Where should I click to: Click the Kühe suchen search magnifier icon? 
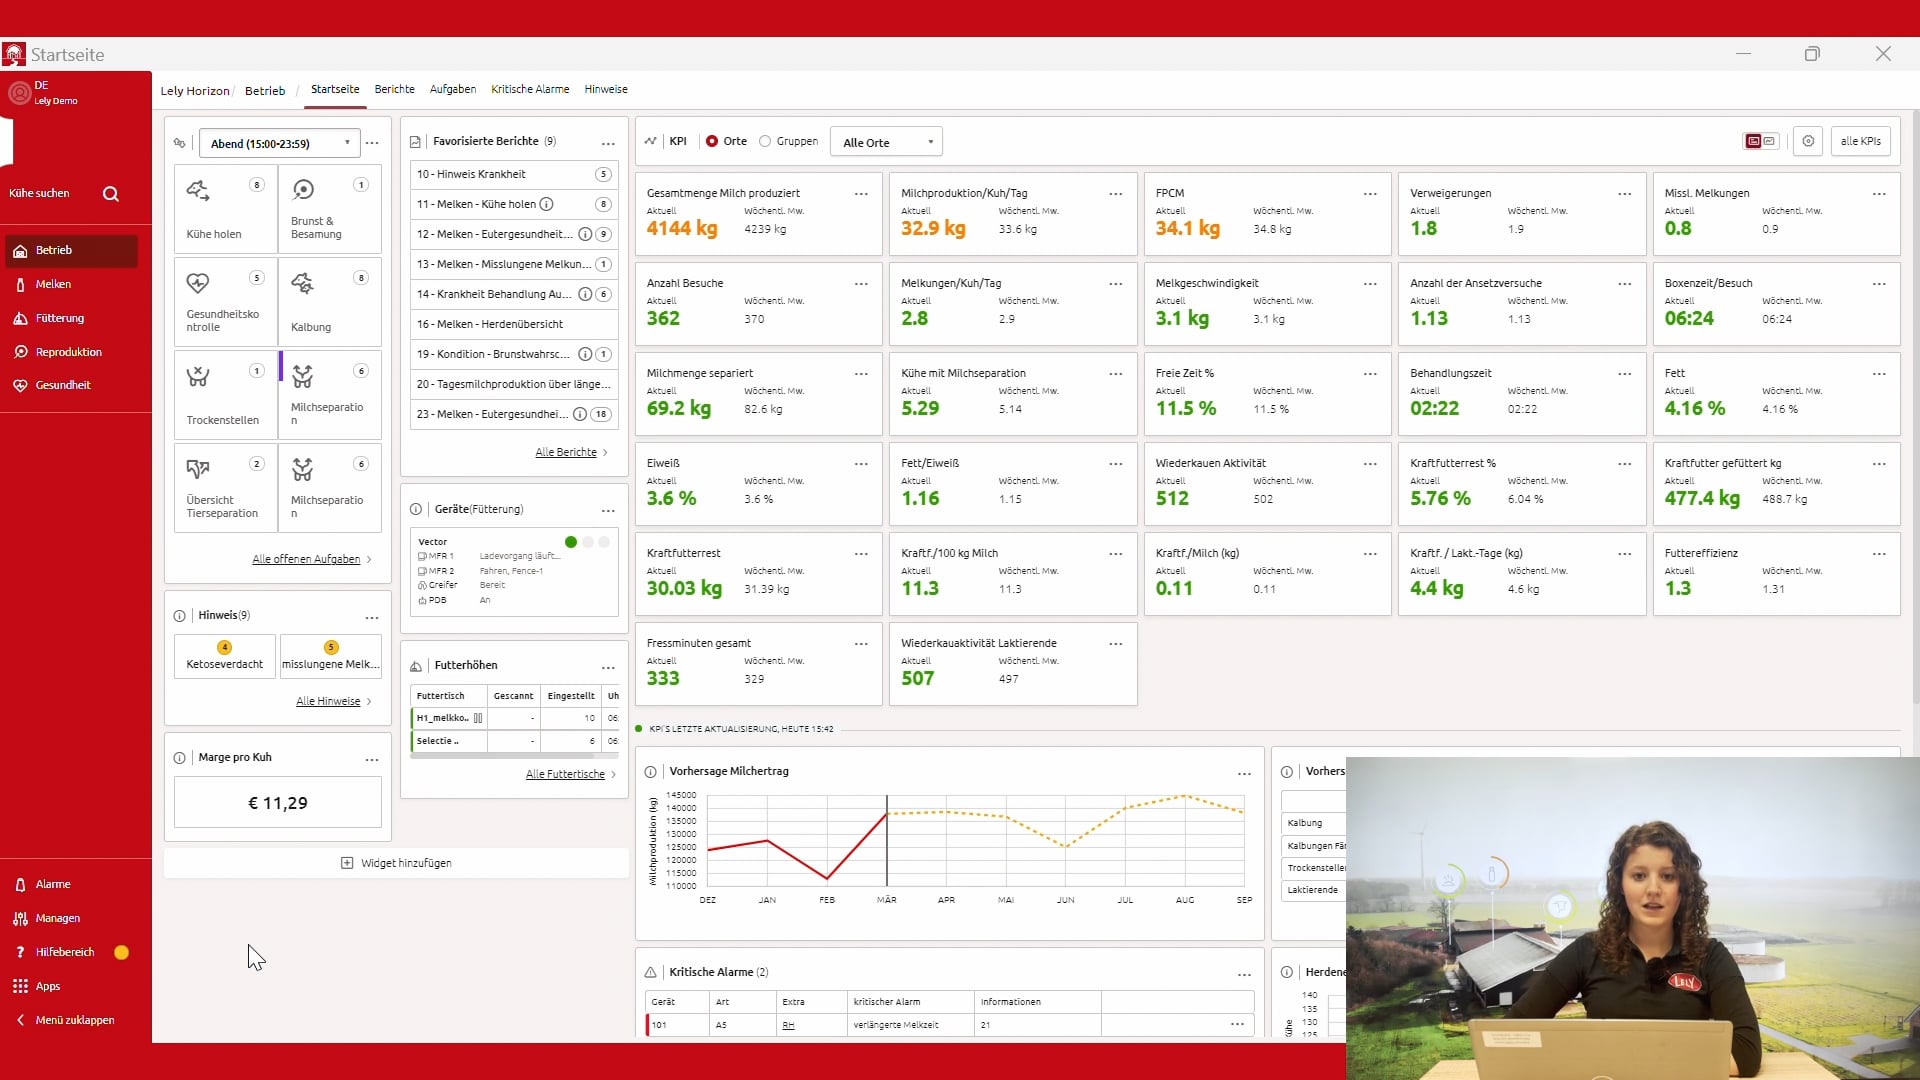[111, 194]
